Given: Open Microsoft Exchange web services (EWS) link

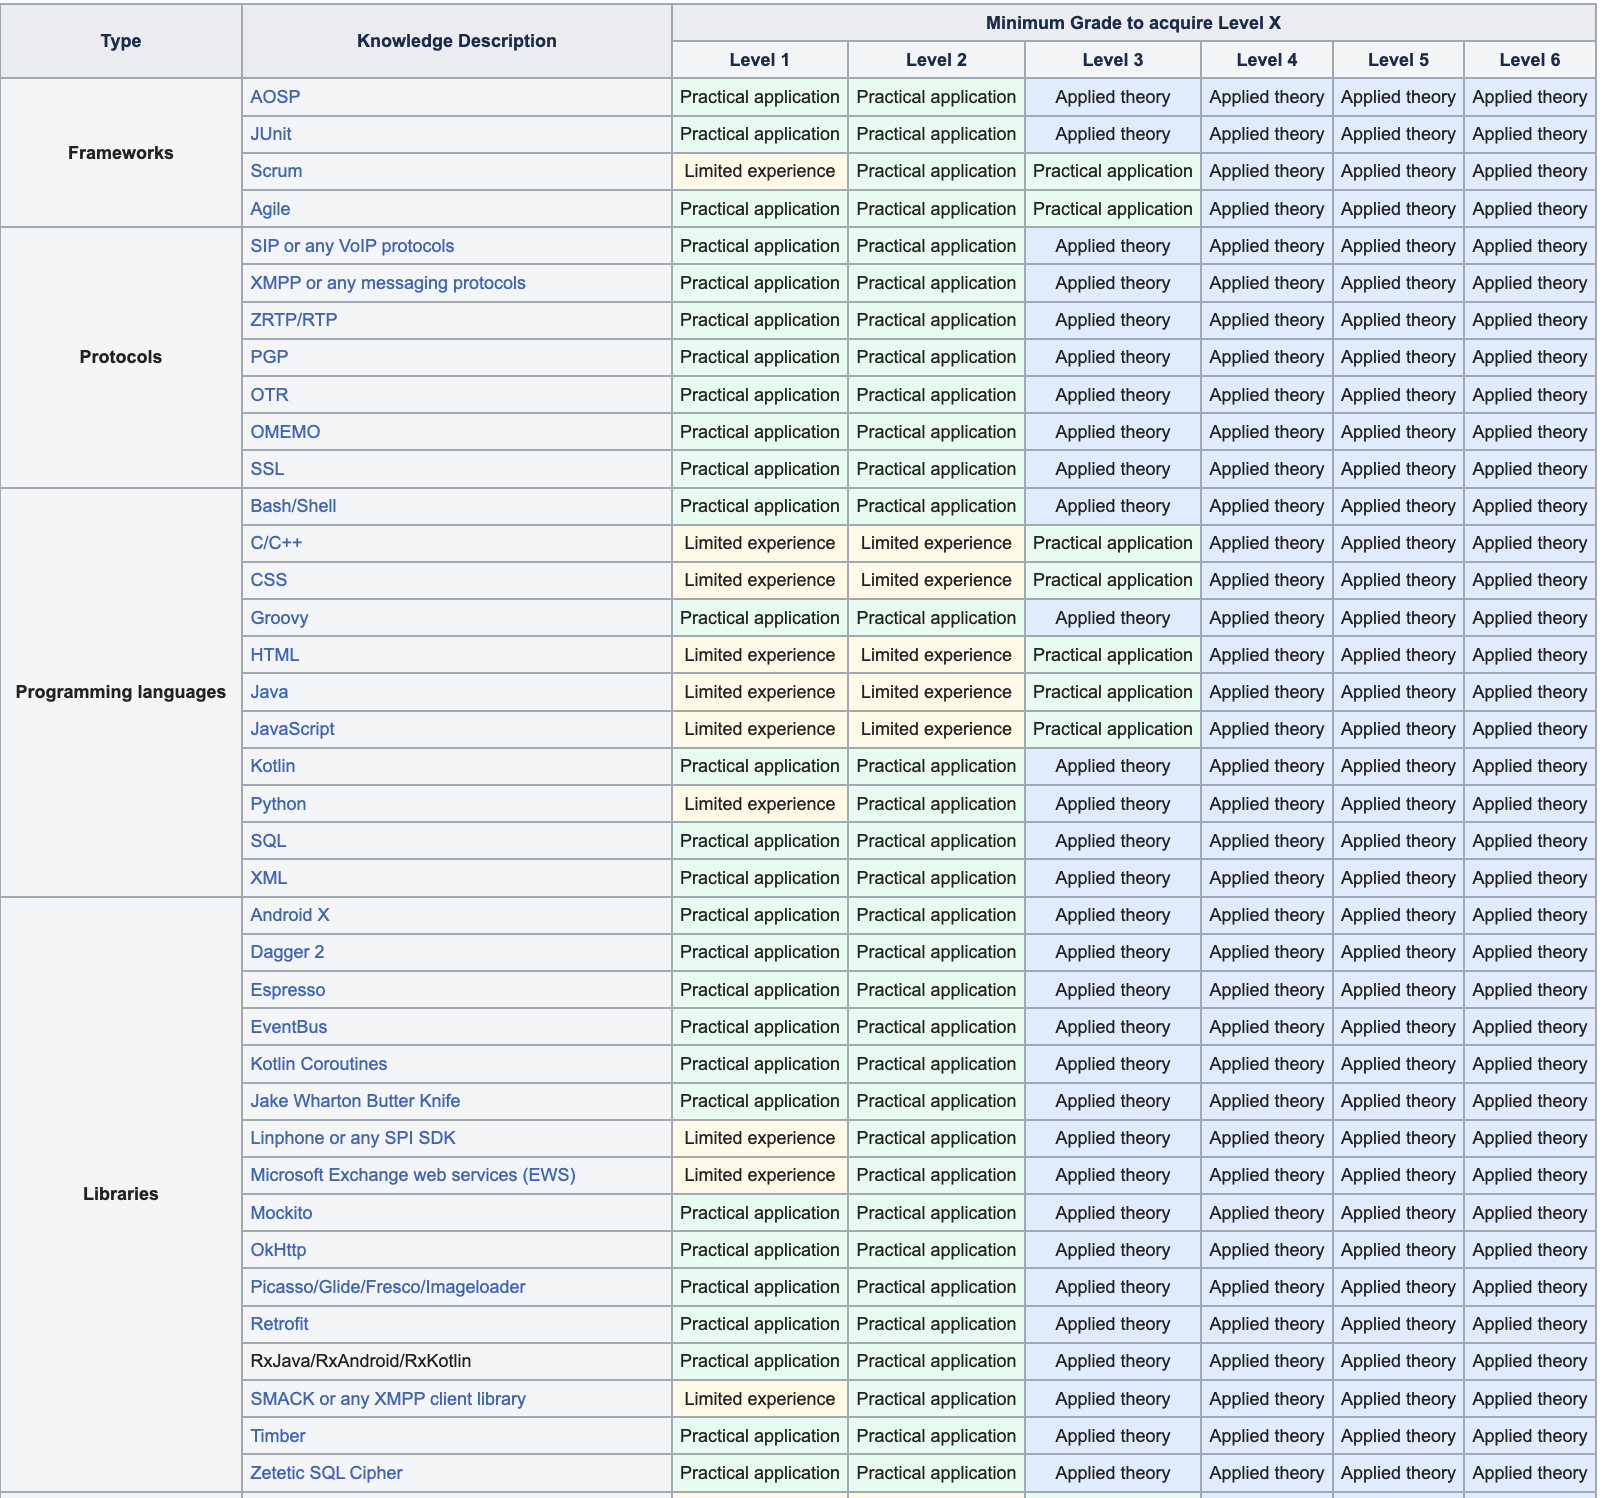Looking at the screenshot, I should [x=413, y=1175].
